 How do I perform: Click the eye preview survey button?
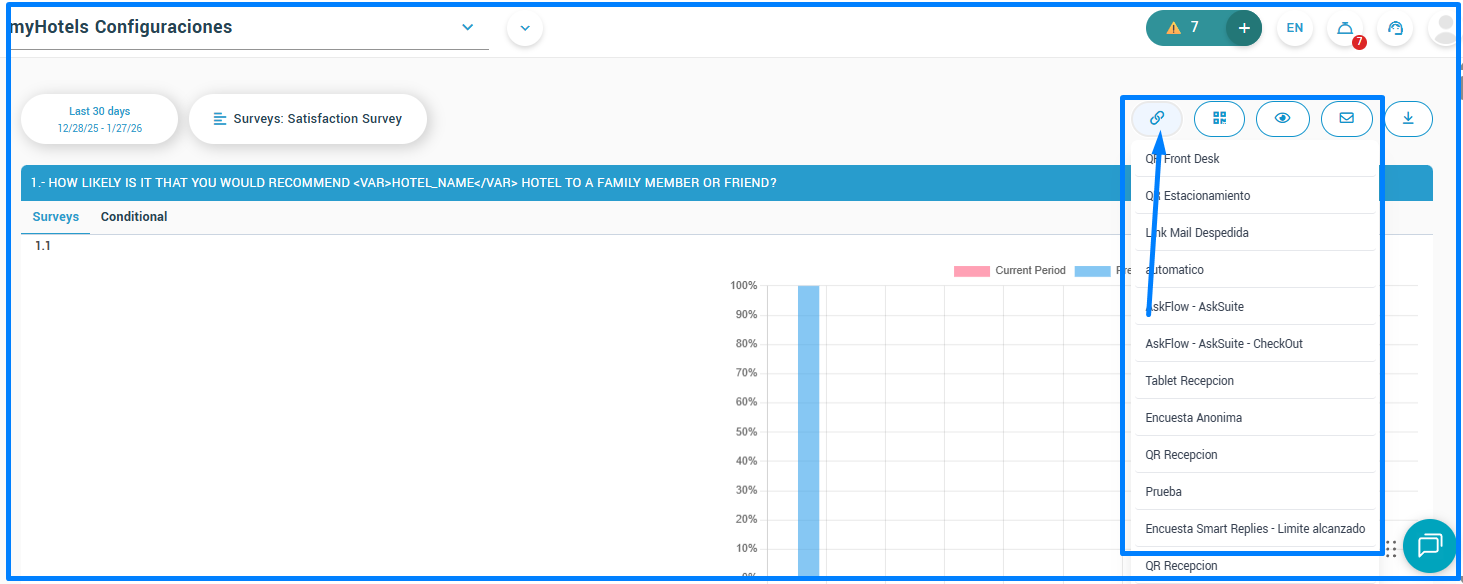tap(1282, 118)
